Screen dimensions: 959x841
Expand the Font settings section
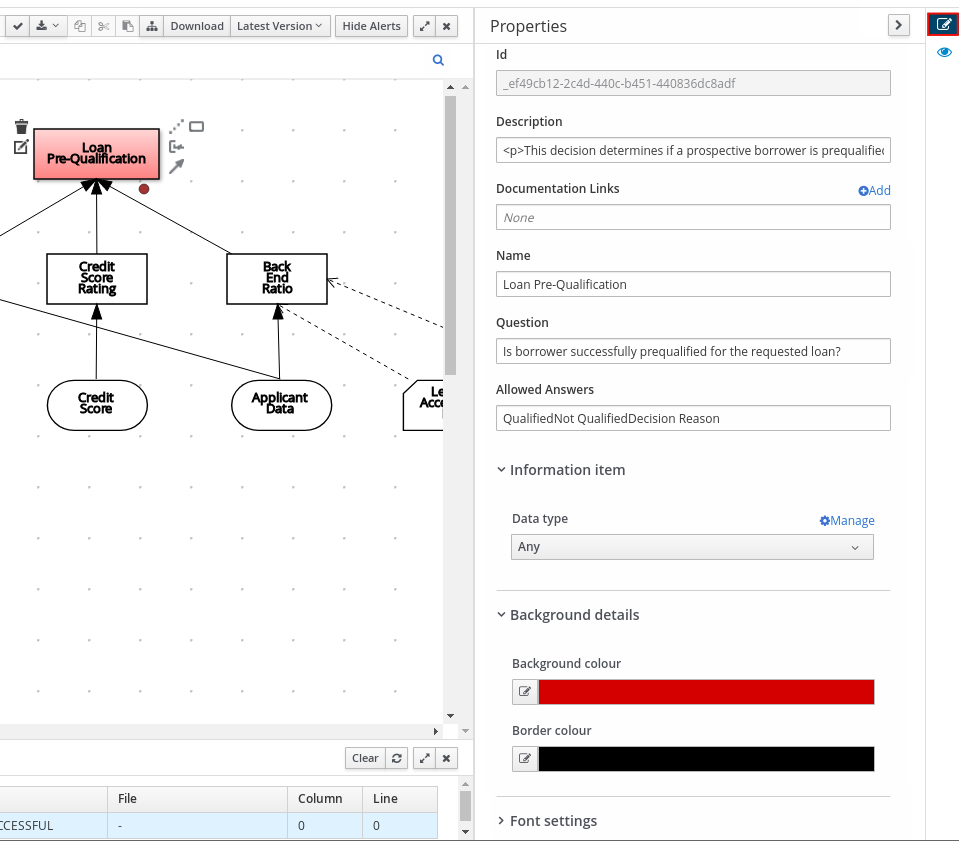coord(553,821)
